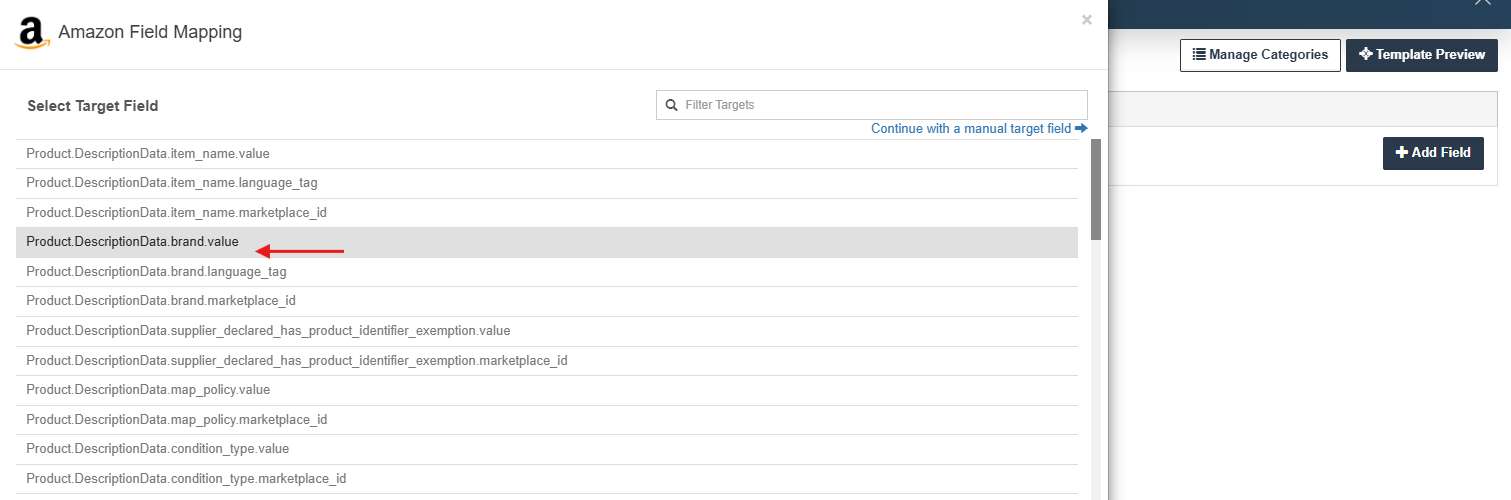Click the magnifier icon in Filter Targets
The height and width of the screenshot is (500, 1511).
click(672, 105)
